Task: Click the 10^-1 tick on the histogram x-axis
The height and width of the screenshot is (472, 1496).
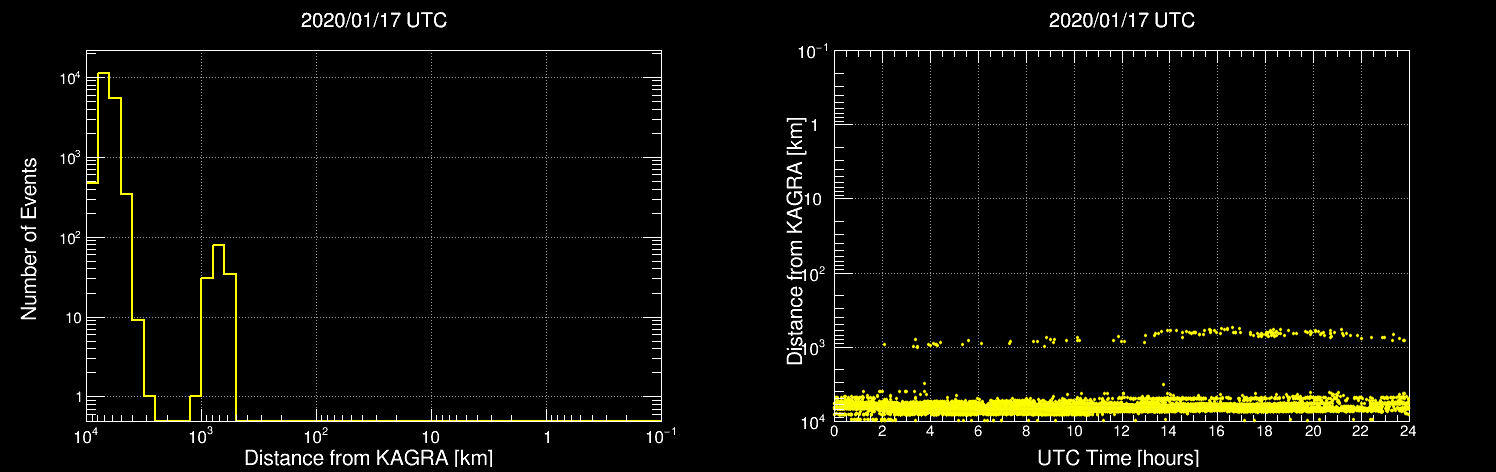Action: [x=661, y=436]
